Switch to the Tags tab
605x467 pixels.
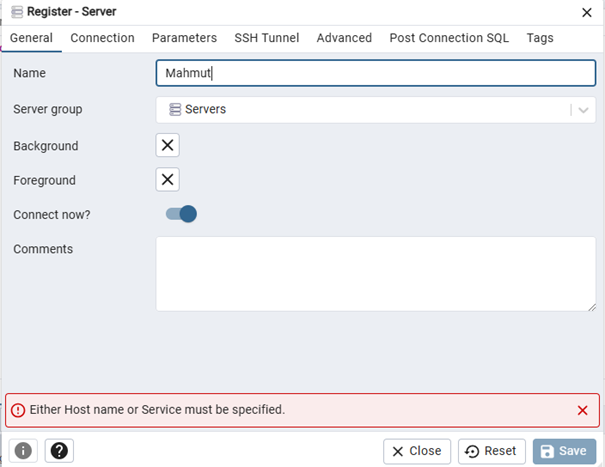540,38
